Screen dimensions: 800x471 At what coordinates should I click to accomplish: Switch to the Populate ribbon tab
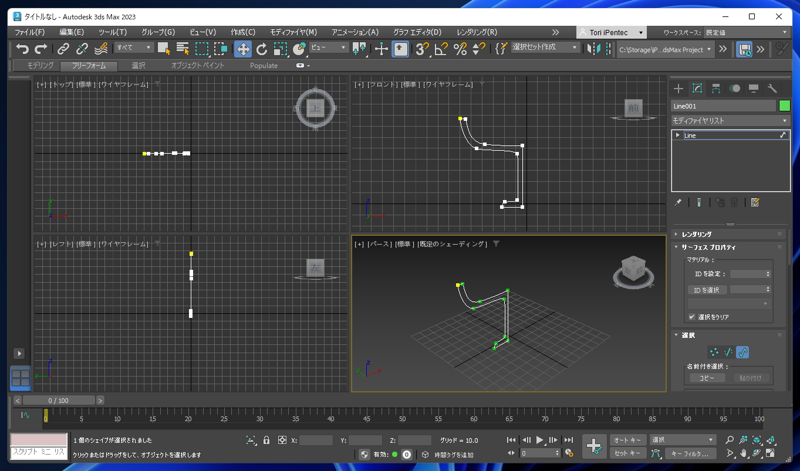coord(264,65)
